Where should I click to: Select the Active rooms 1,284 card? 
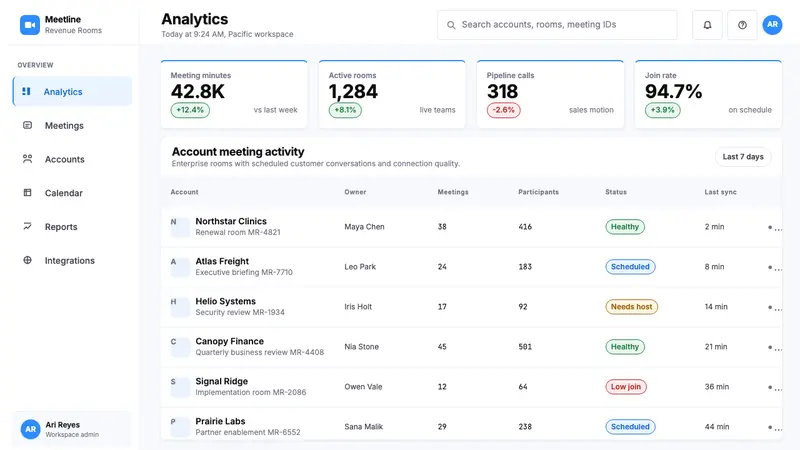pyautogui.click(x=392, y=94)
